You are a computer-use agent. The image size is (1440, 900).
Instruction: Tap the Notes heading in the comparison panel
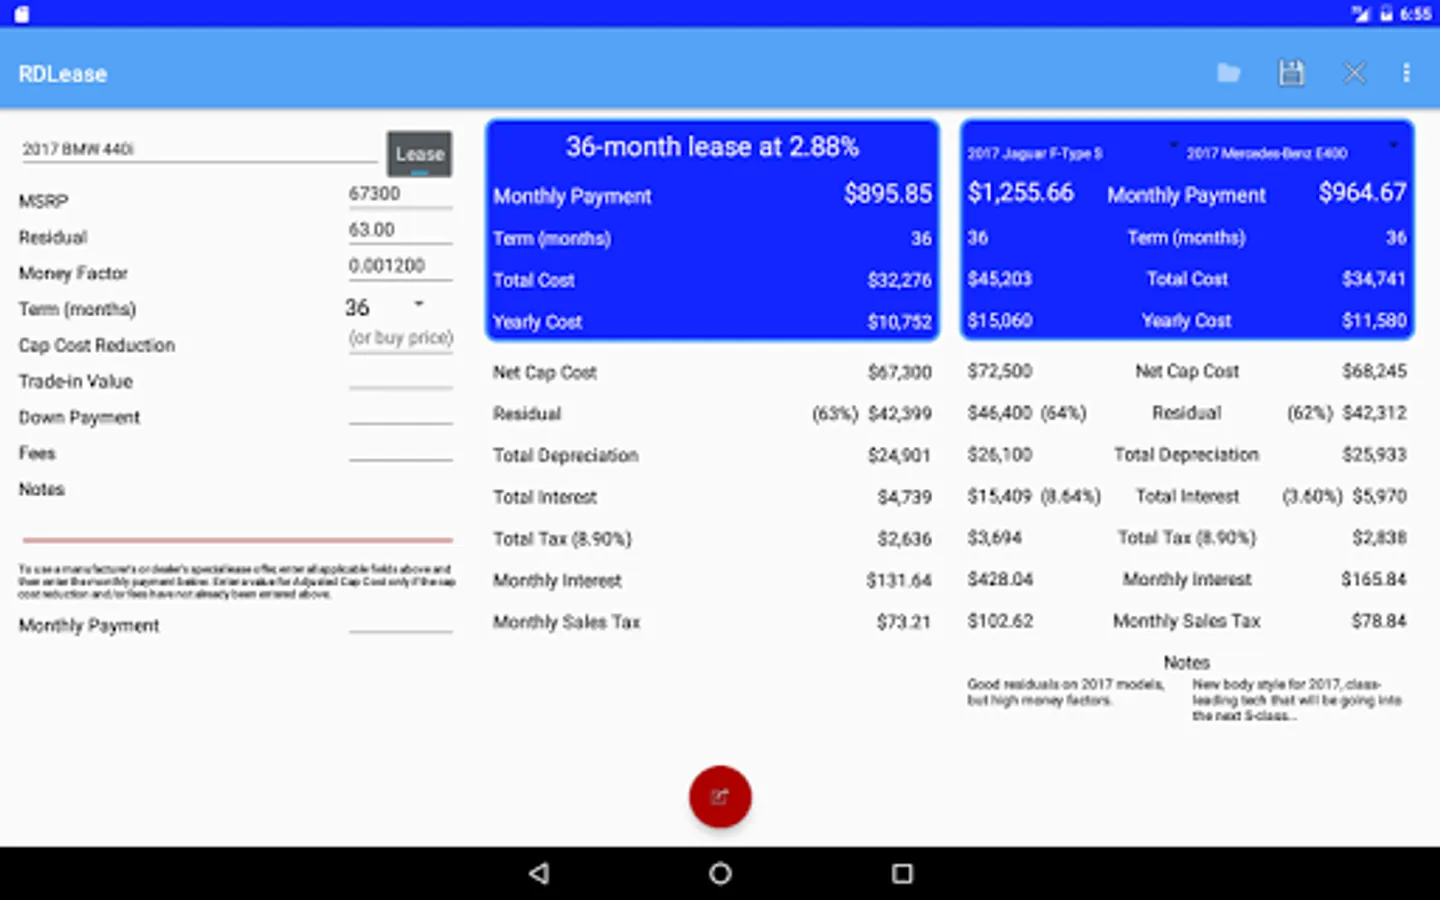click(1186, 663)
